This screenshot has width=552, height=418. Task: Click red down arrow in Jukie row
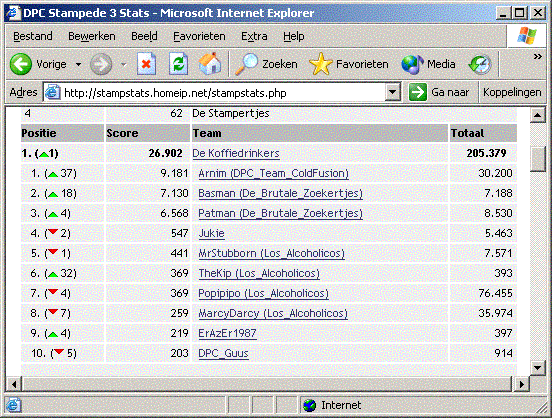click(x=53, y=232)
